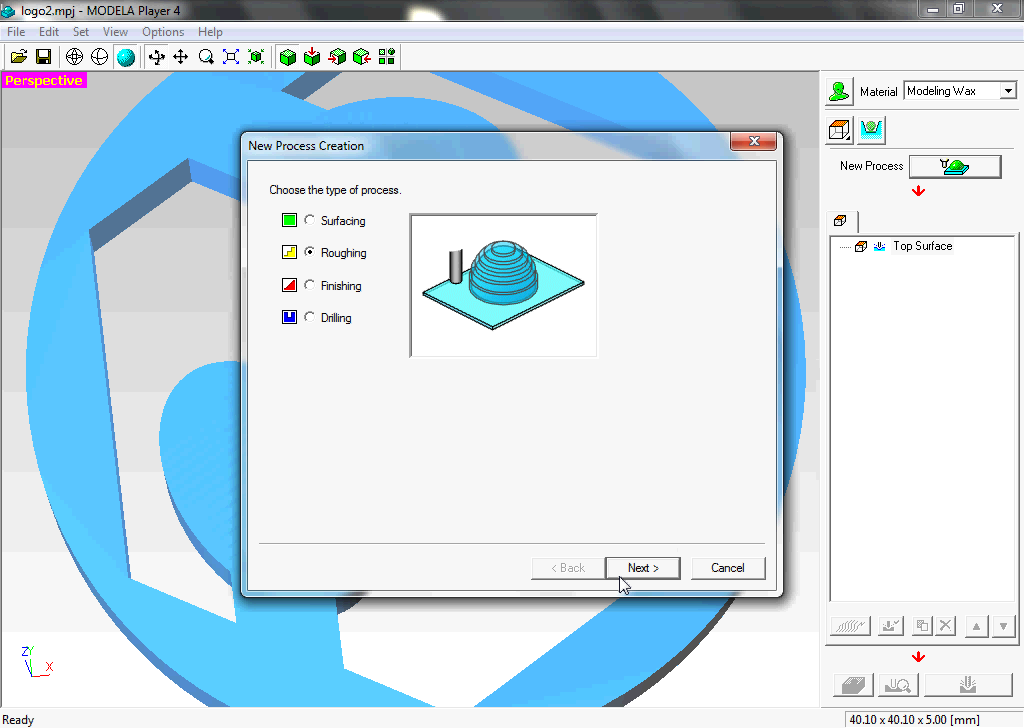Activate the four-way pan arrows tool
Image resolution: width=1024 pixels, height=728 pixels.
(x=181, y=57)
